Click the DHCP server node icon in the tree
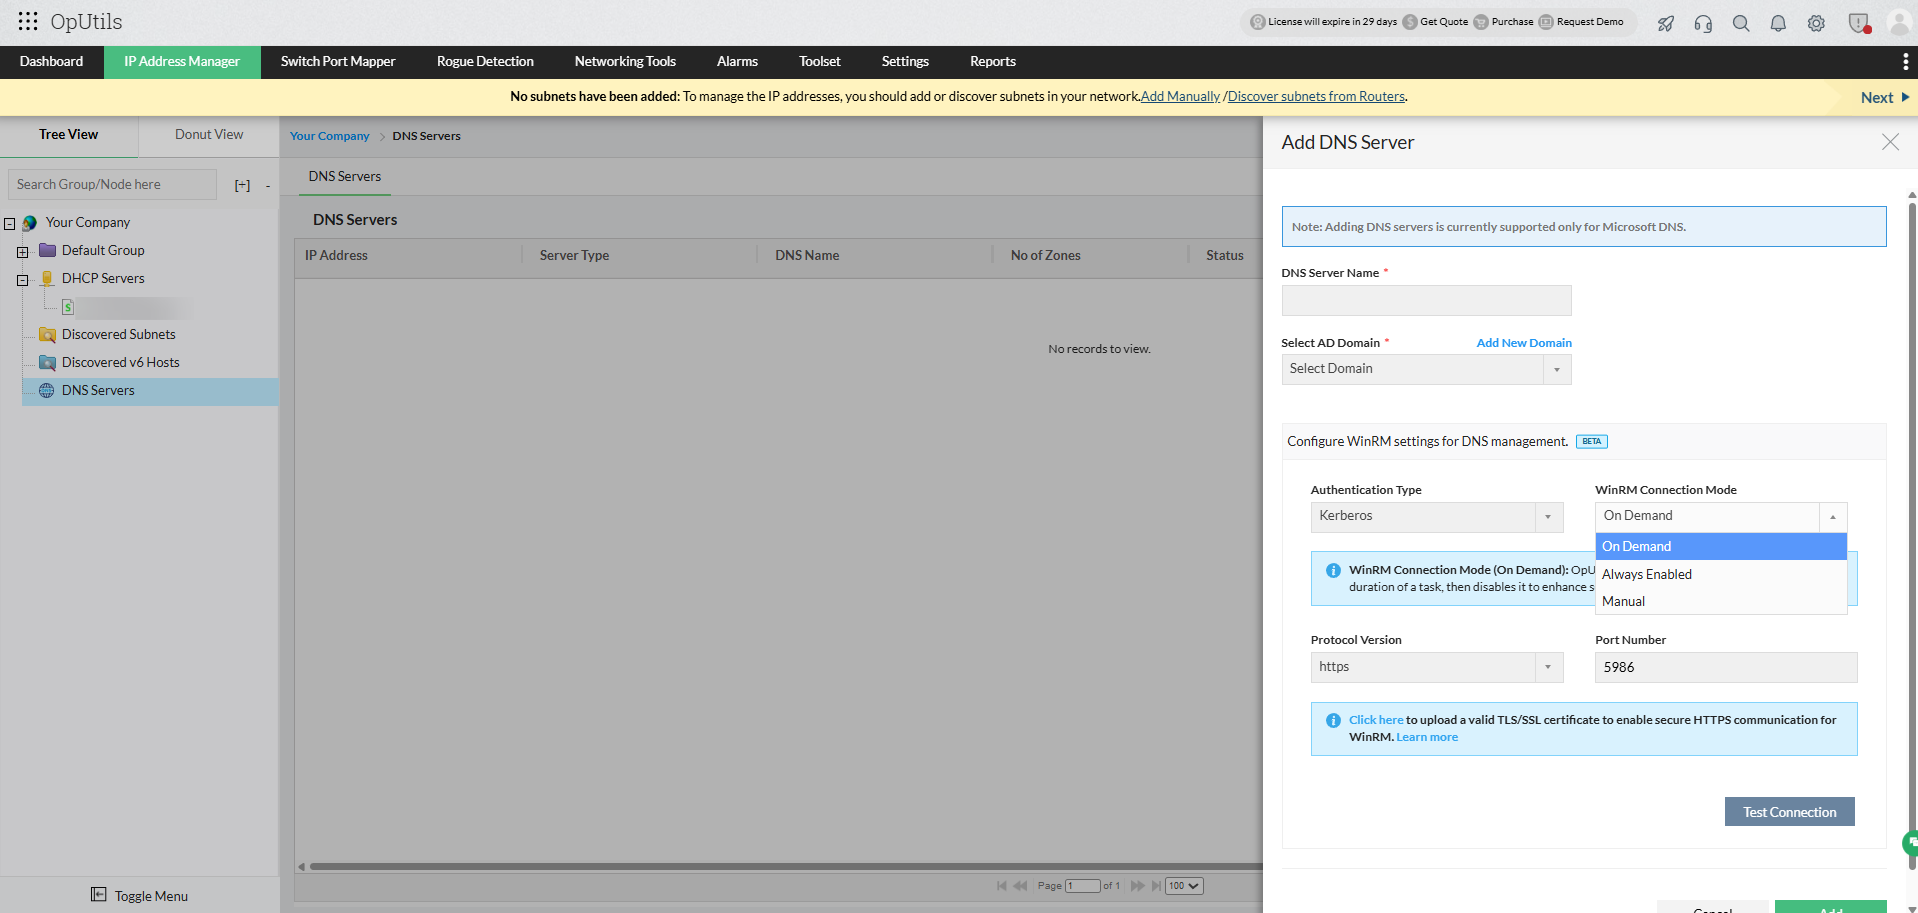The height and width of the screenshot is (913, 1918). pos(68,307)
